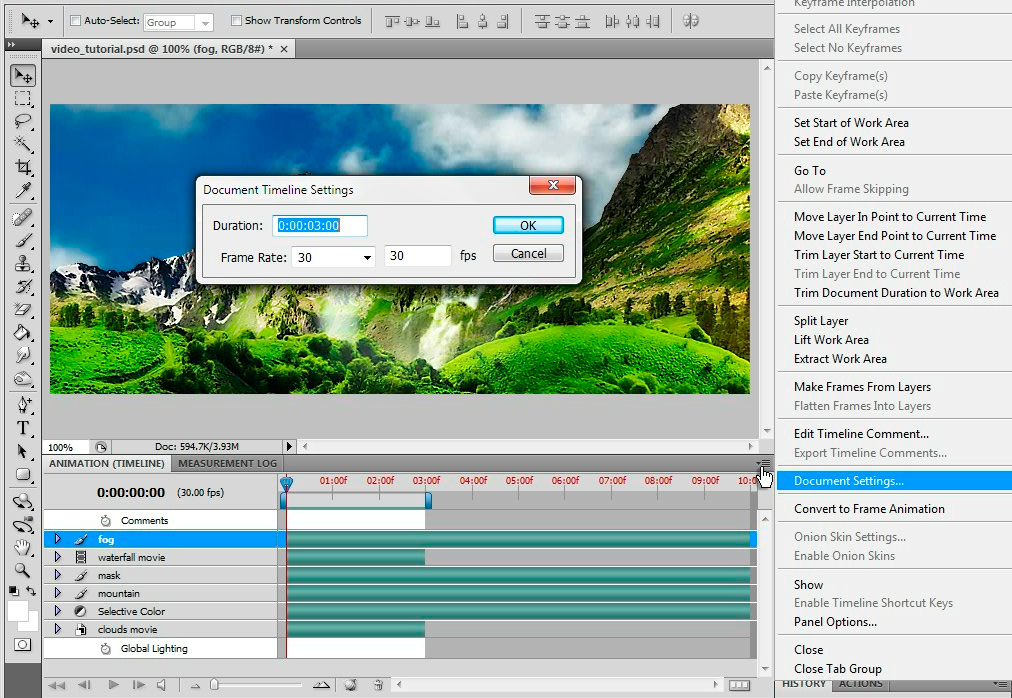Click the foreground color swatch
1012x698 pixels.
point(17,610)
